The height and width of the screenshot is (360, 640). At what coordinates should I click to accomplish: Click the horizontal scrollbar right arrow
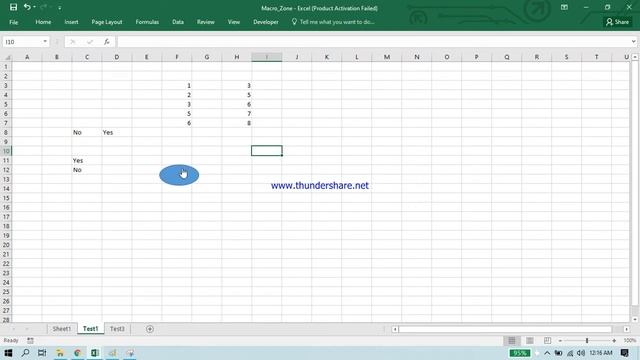pyautogui.click(x=627, y=329)
